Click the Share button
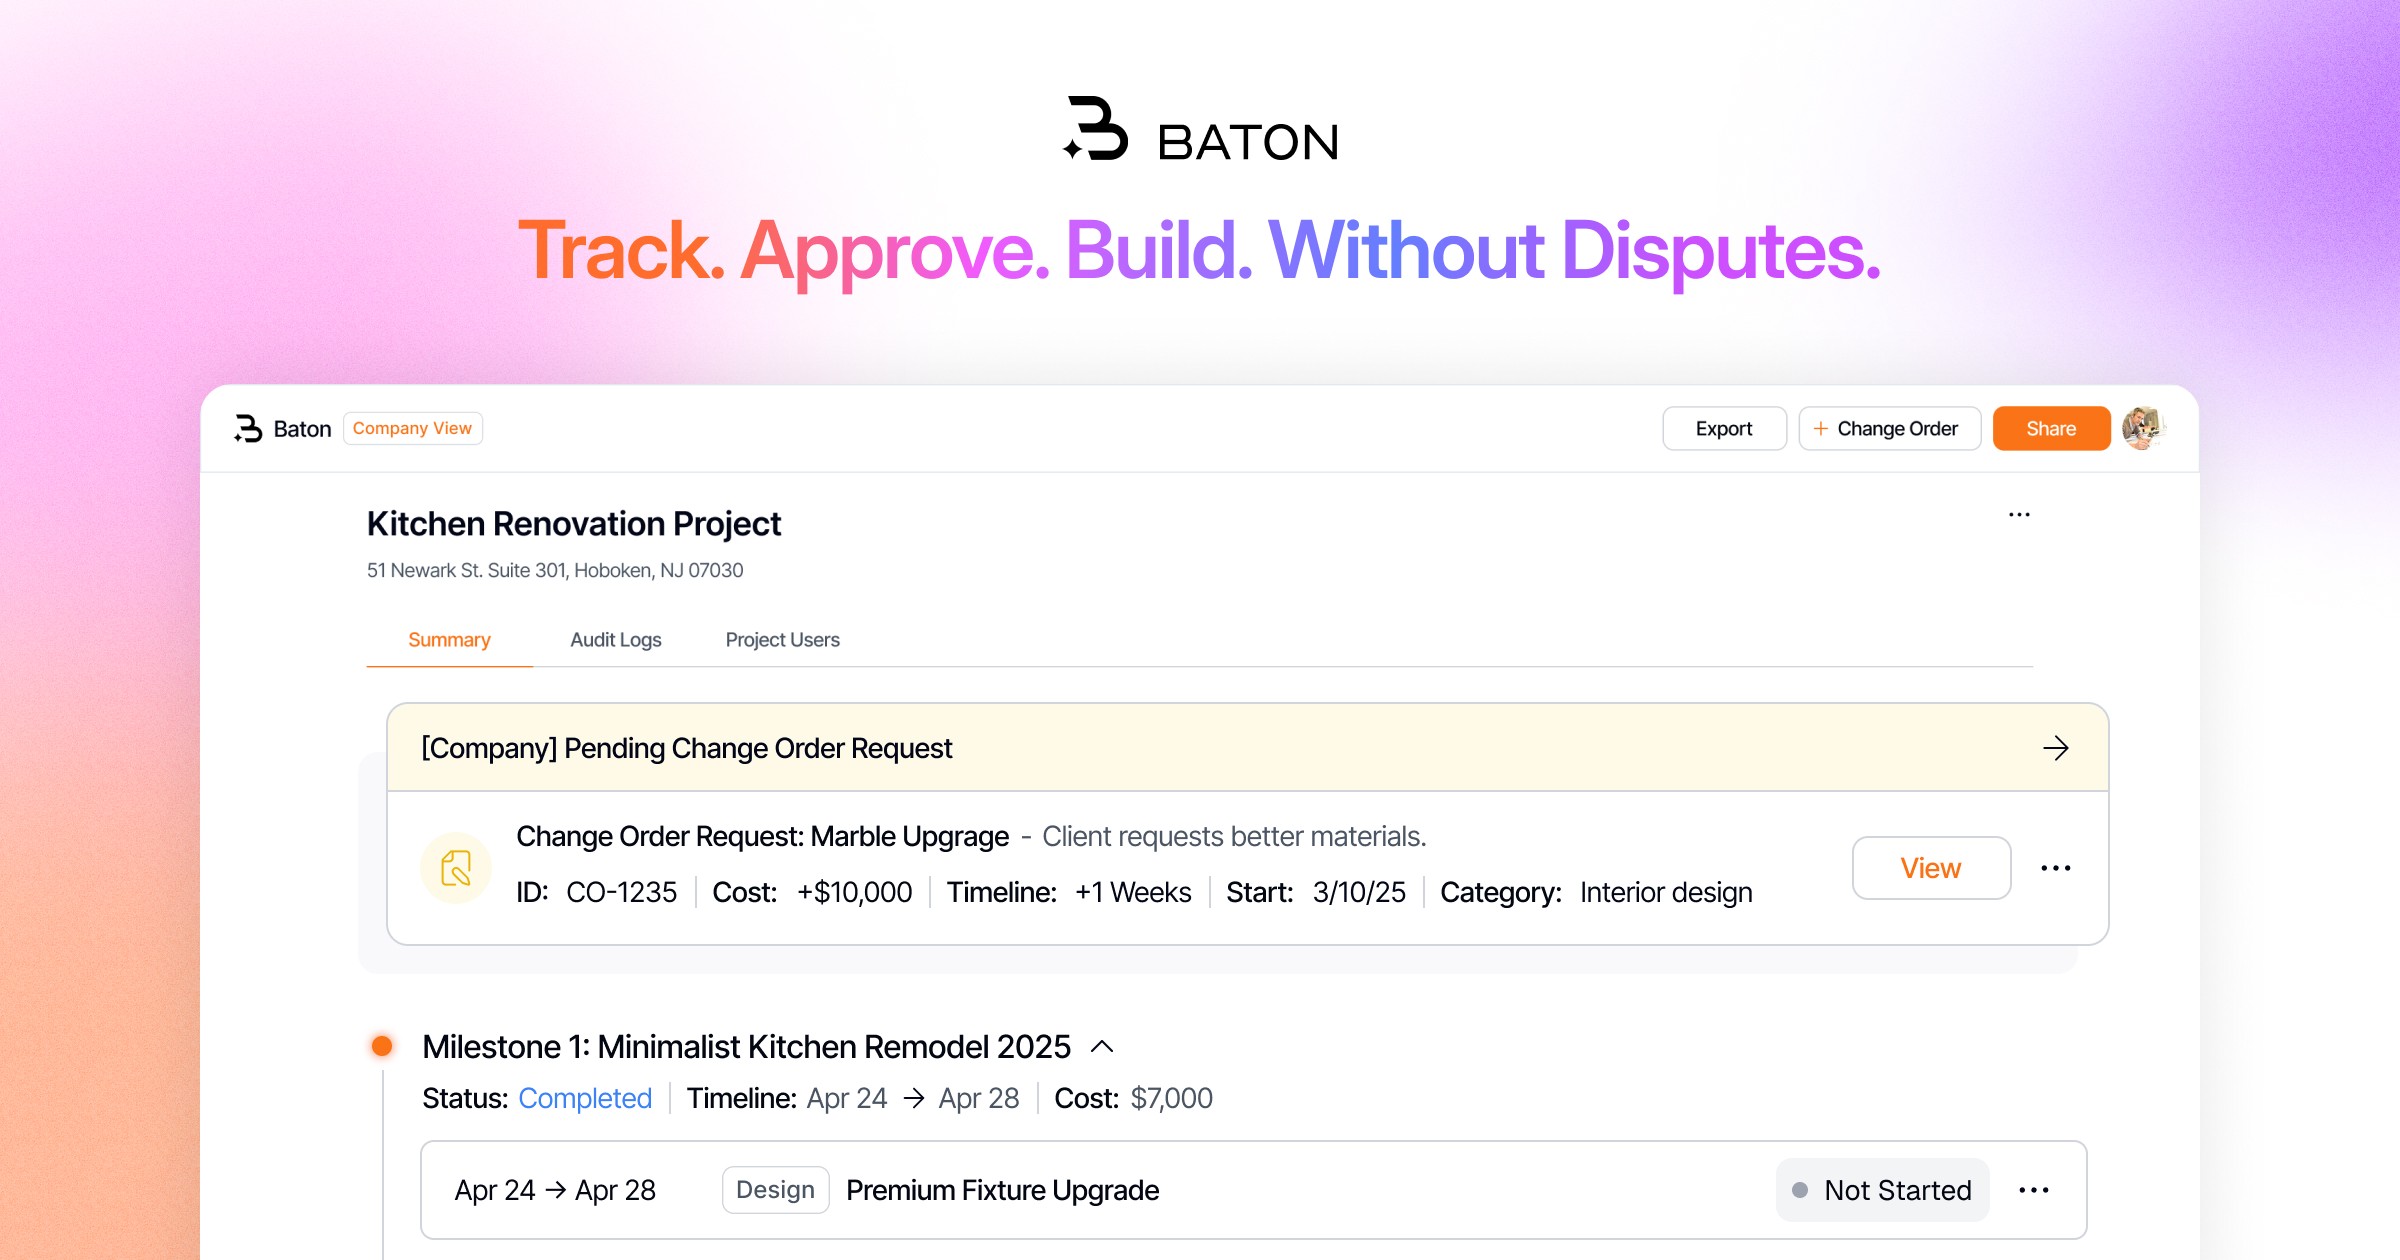The width and height of the screenshot is (2400, 1260). click(x=2051, y=428)
